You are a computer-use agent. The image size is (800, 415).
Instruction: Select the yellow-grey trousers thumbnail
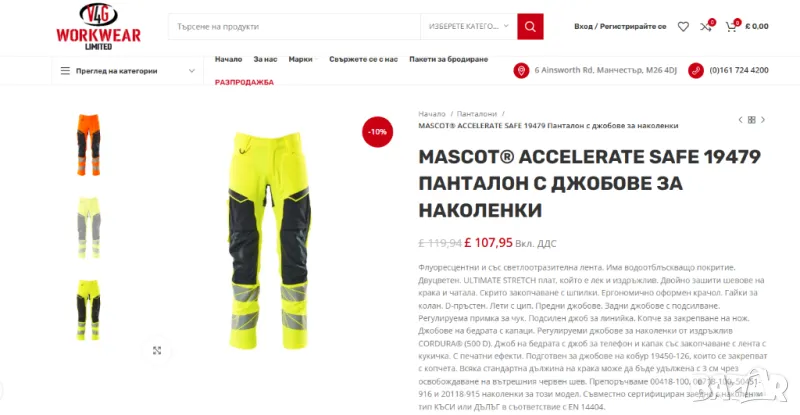(x=89, y=228)
